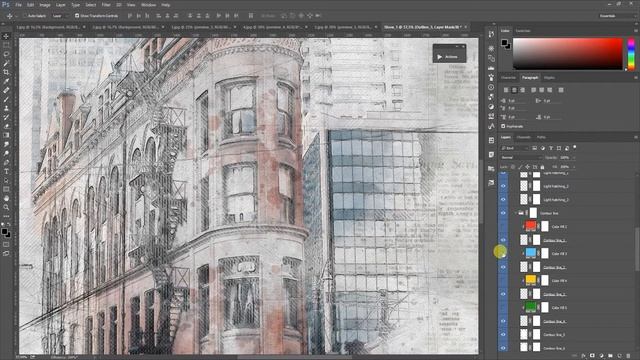Pick a shade in the red color field
640x360 pixels.
(x=567, y=54)
